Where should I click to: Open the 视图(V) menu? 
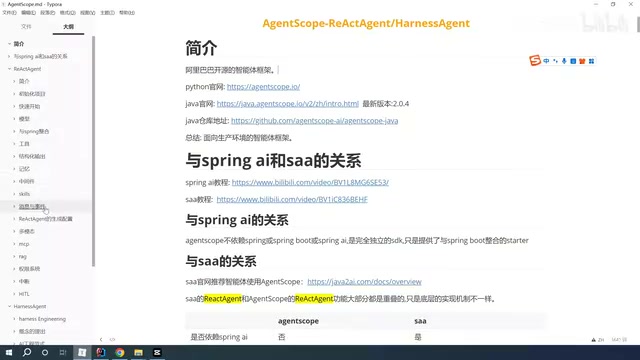(x=87, y=13)
